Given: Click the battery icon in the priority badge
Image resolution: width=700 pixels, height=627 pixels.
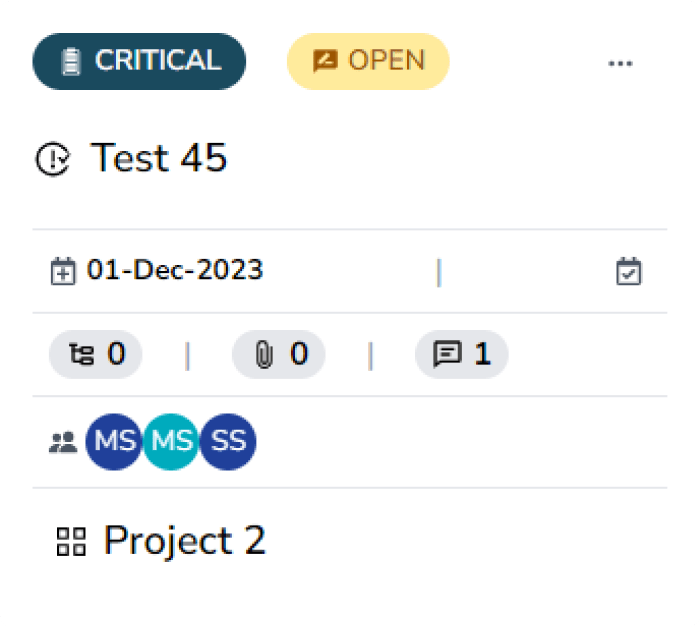Looking at the screenshot, I should point(70,62).
